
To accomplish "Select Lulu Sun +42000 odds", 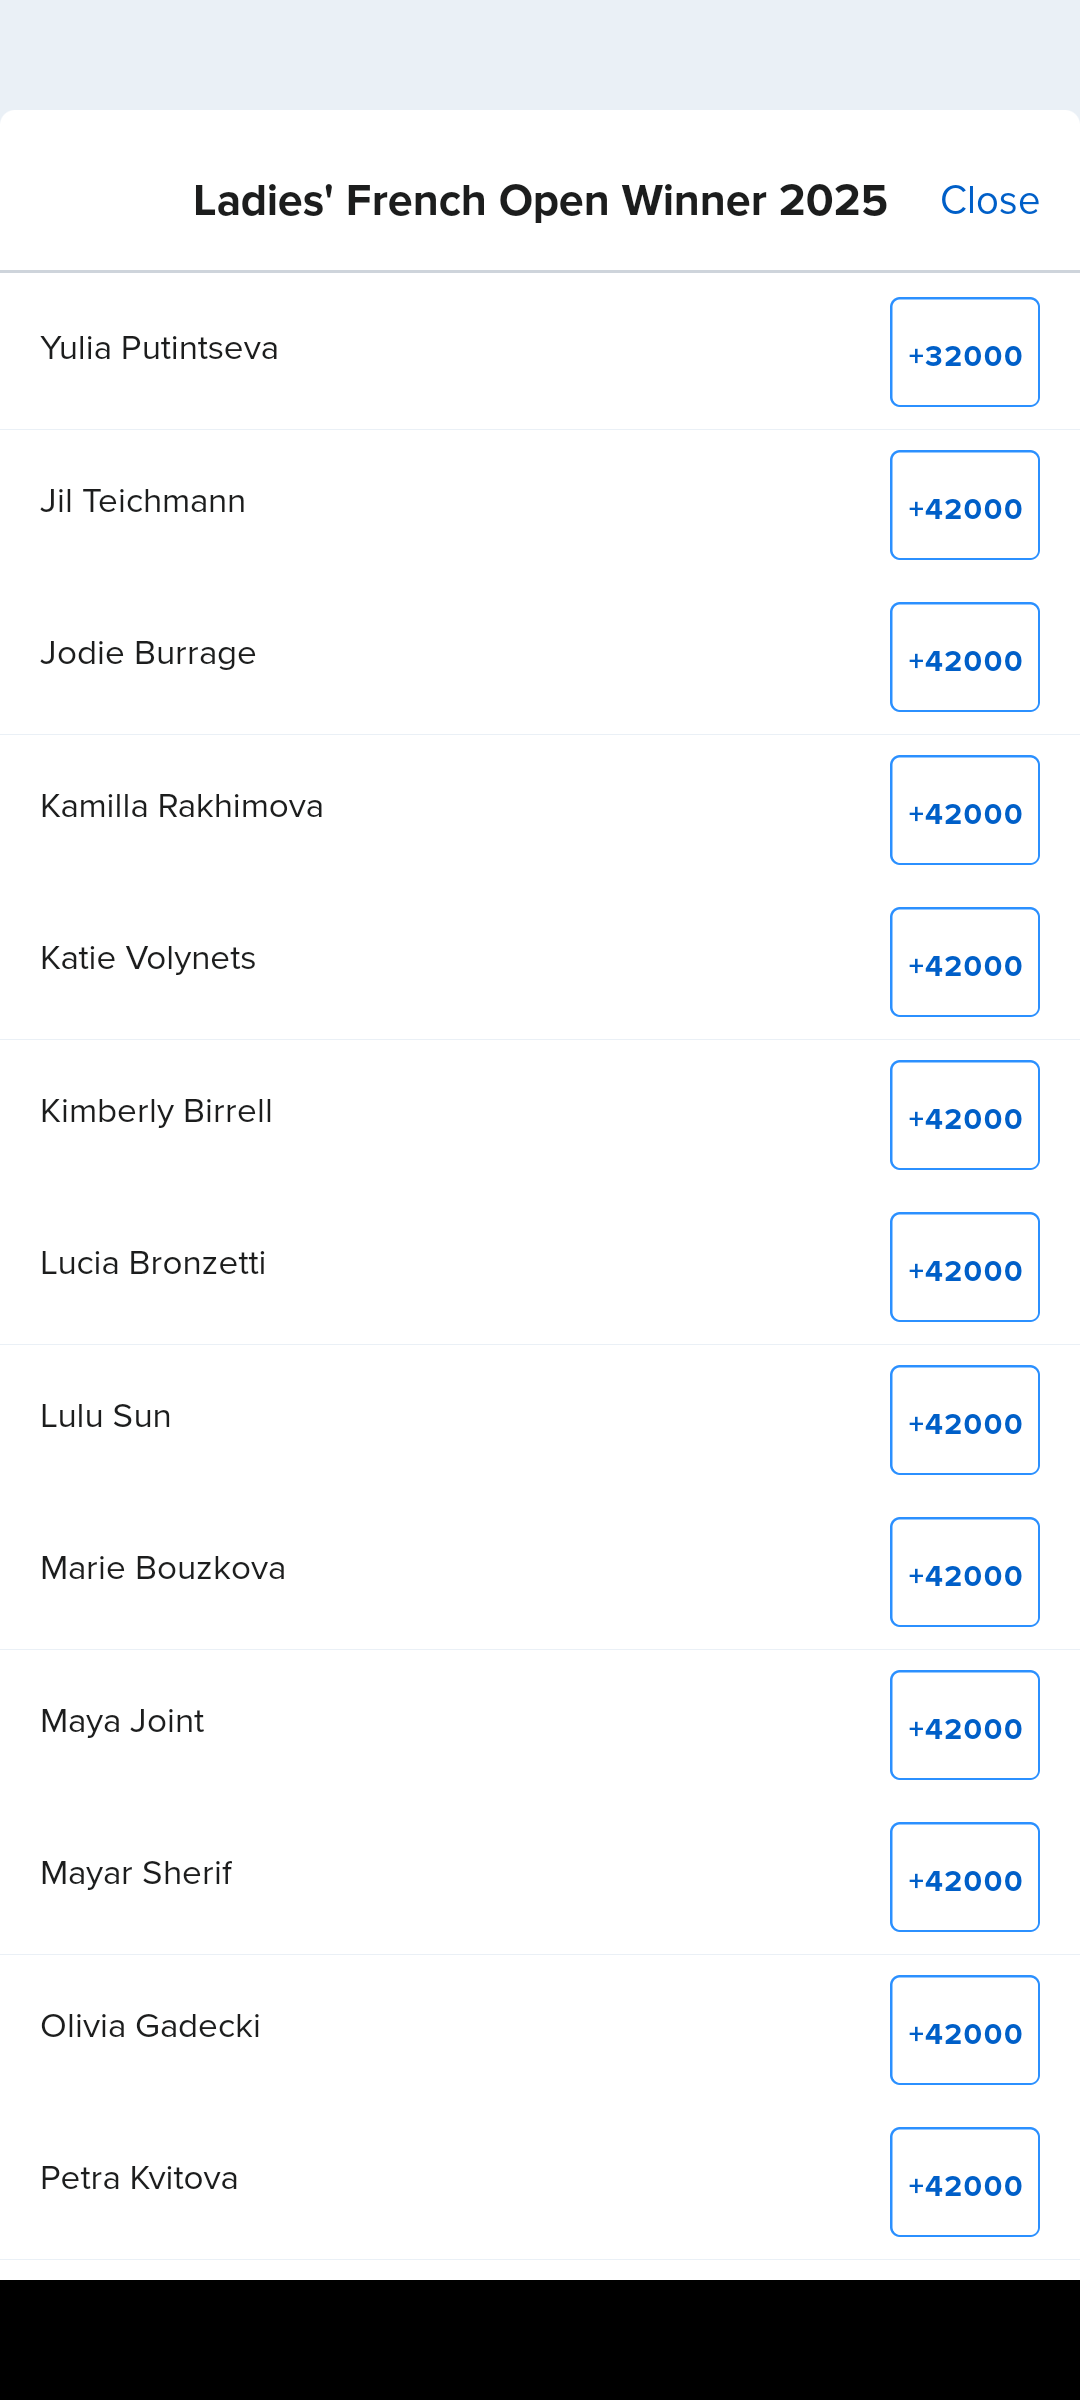I will tap(964, 1420).
